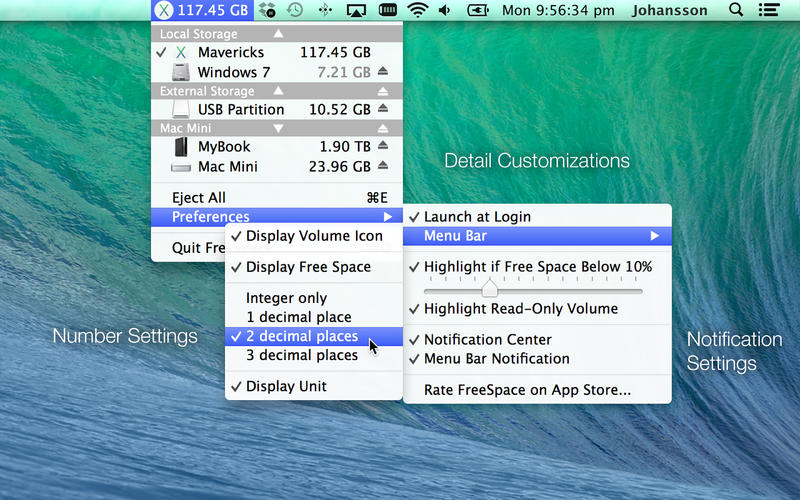Image resolution: width=800 pixels, height=500 pixels.
Task: Eject the MyBook drive
Action: pos(382,147)
